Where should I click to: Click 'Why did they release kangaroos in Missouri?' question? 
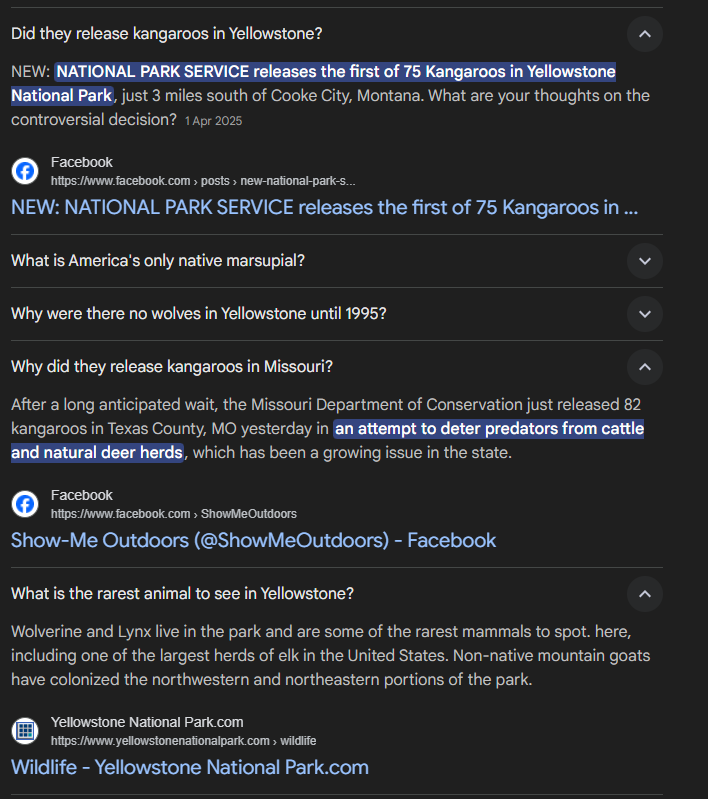pos(172,367)
